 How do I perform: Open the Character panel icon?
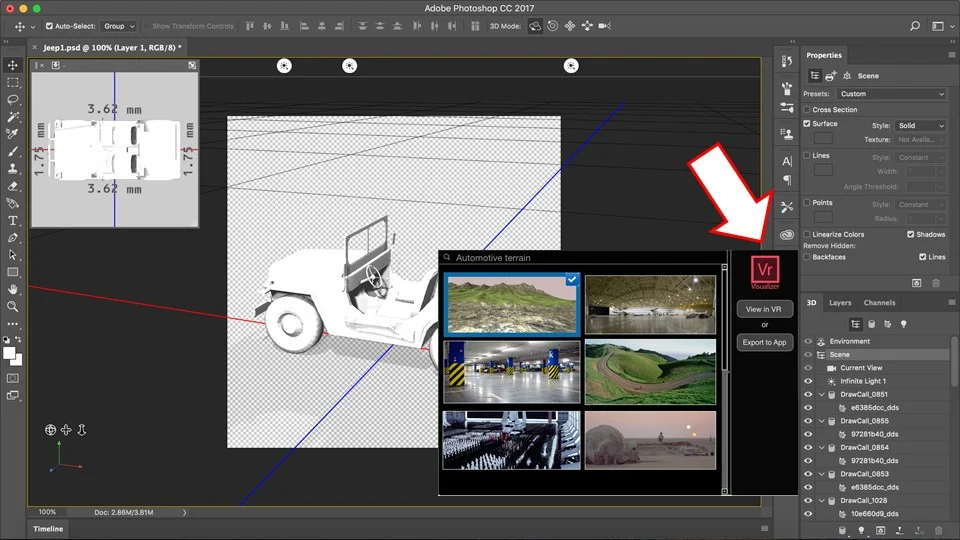(x=787, y=161)
